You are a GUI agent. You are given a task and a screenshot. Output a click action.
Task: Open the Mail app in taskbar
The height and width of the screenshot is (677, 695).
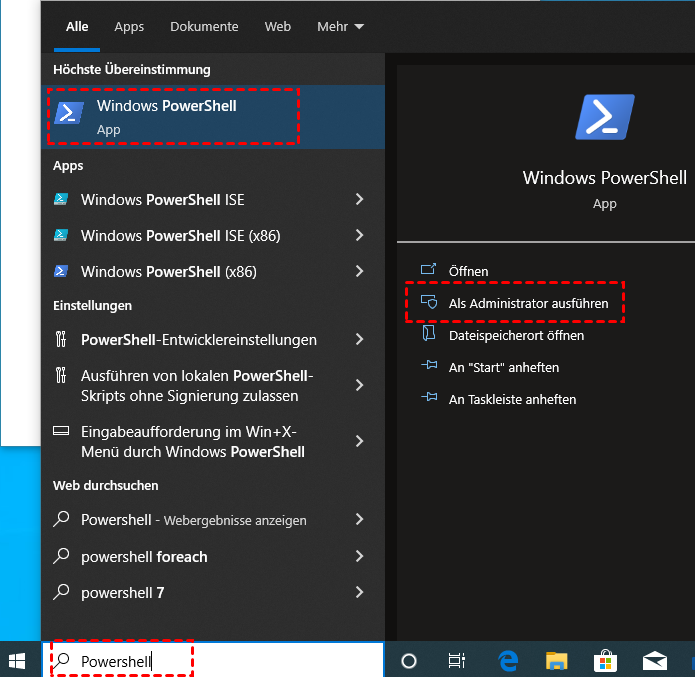[655, 660]
